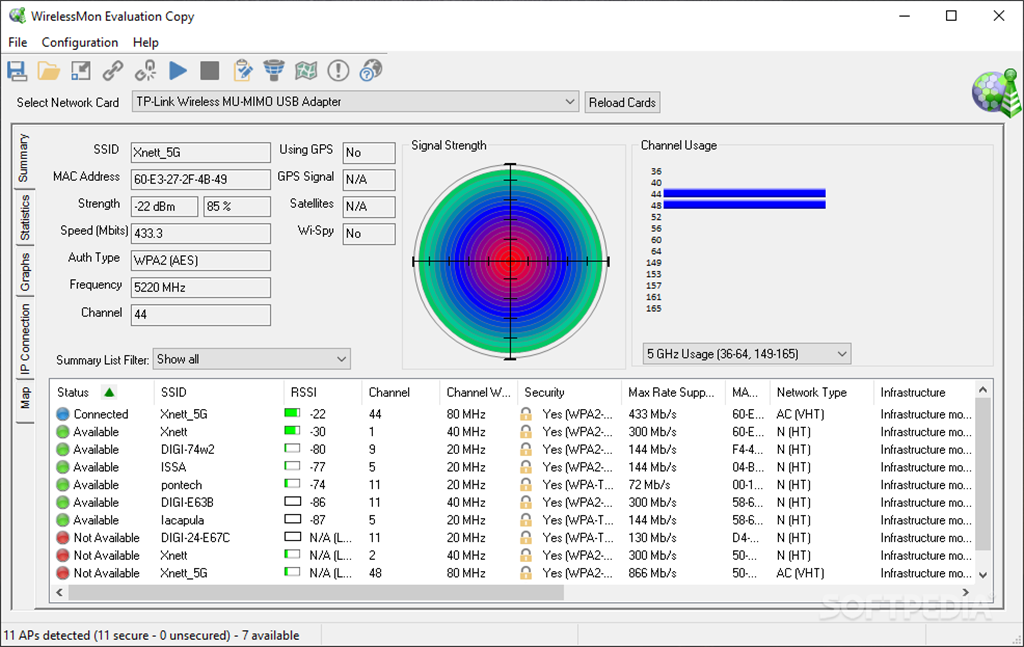Click the Frequency field 5220 MHz

[x=200, y=288]
